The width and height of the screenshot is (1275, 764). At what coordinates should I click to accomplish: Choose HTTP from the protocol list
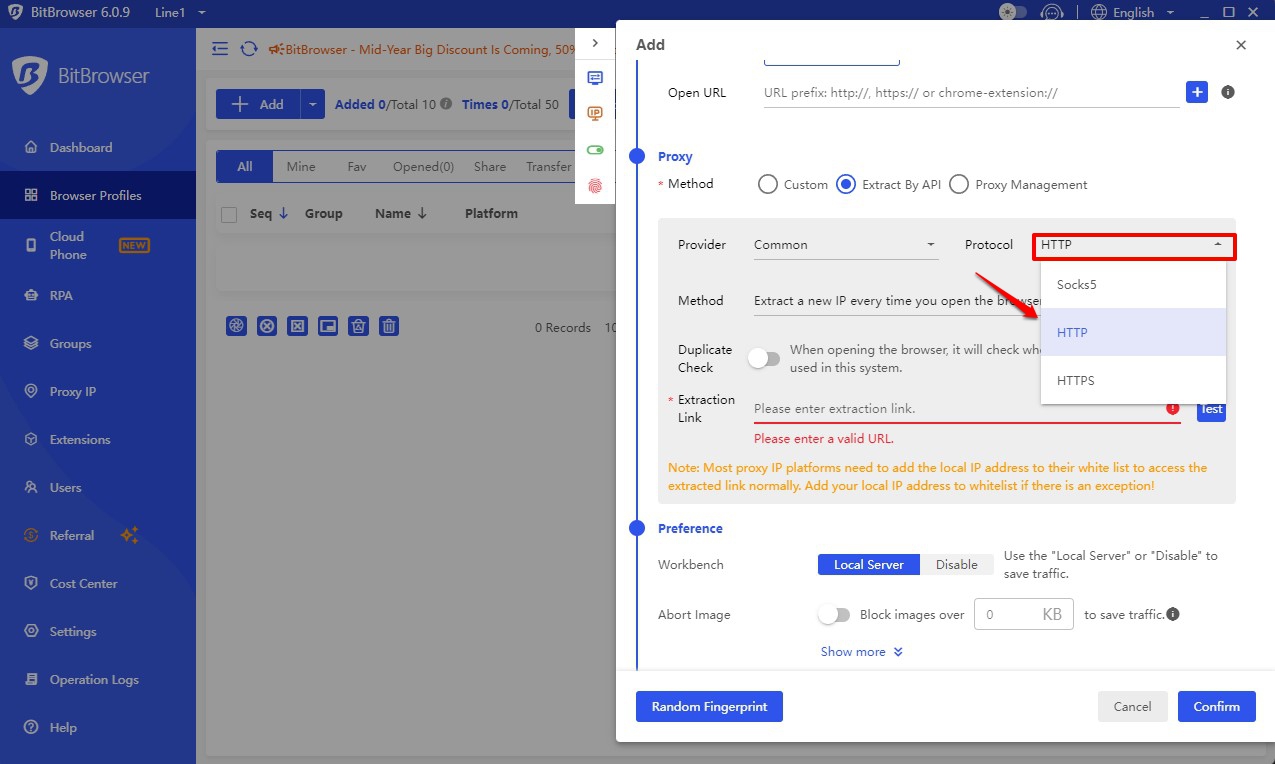1133,332
